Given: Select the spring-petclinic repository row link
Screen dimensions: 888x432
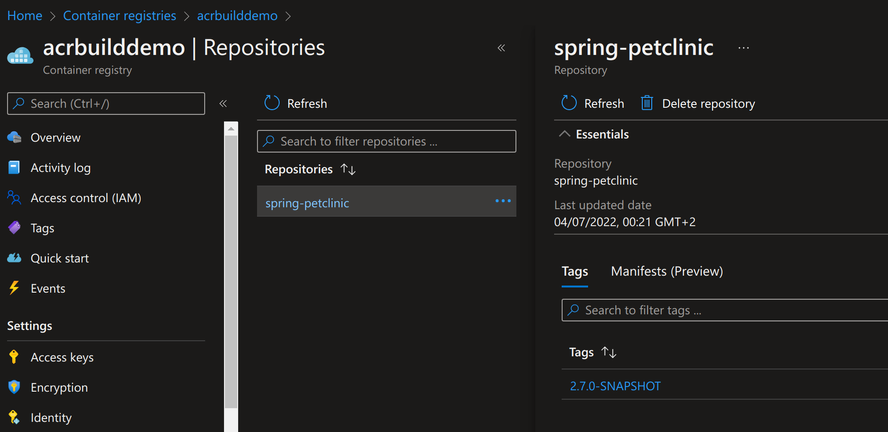Looking at the screenshot, I should pos(307,203).
